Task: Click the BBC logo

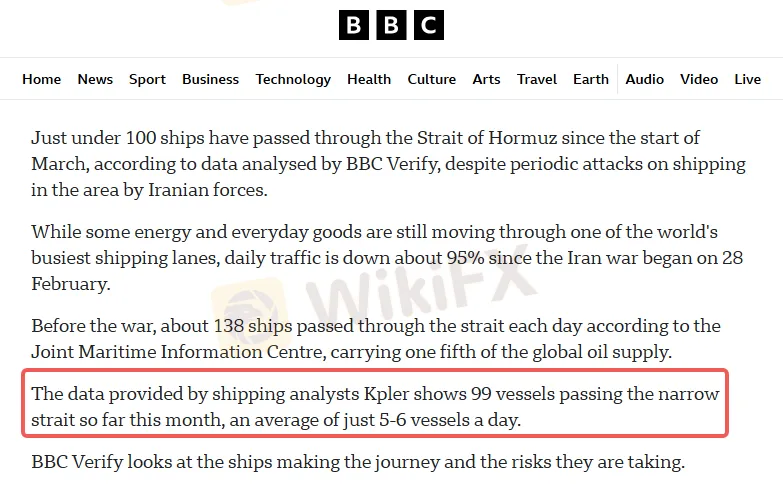Action: click(391, 25)
